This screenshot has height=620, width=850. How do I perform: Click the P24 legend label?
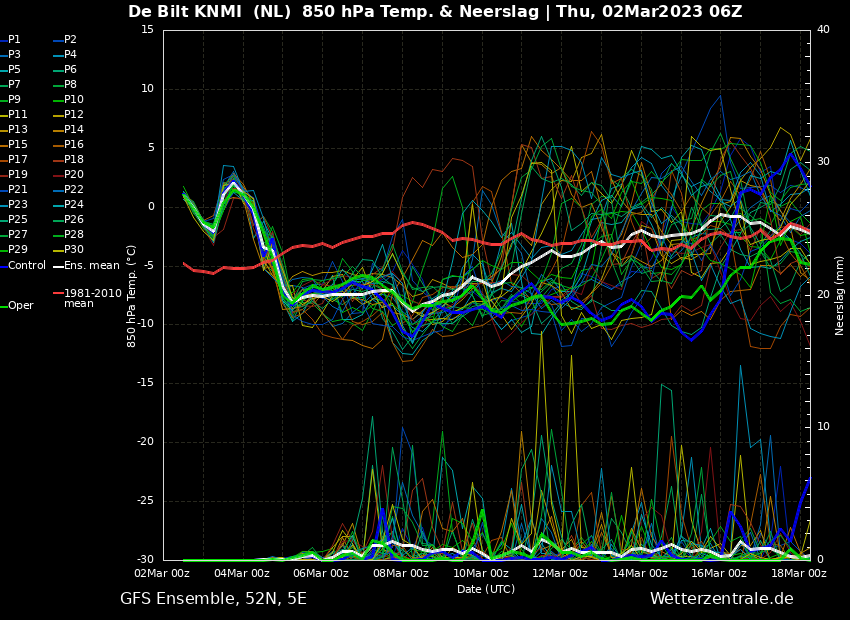point(73,205)
